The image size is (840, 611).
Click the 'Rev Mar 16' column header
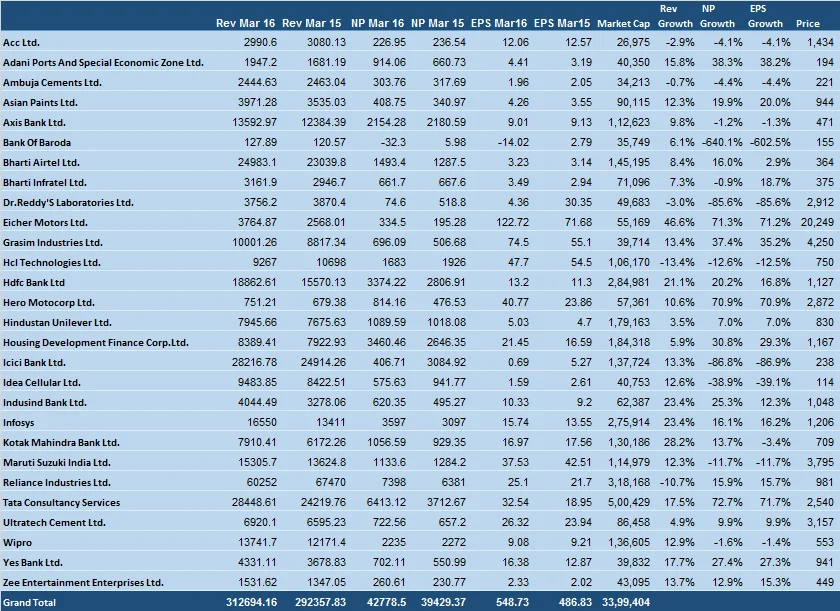[x=245, y=24]
